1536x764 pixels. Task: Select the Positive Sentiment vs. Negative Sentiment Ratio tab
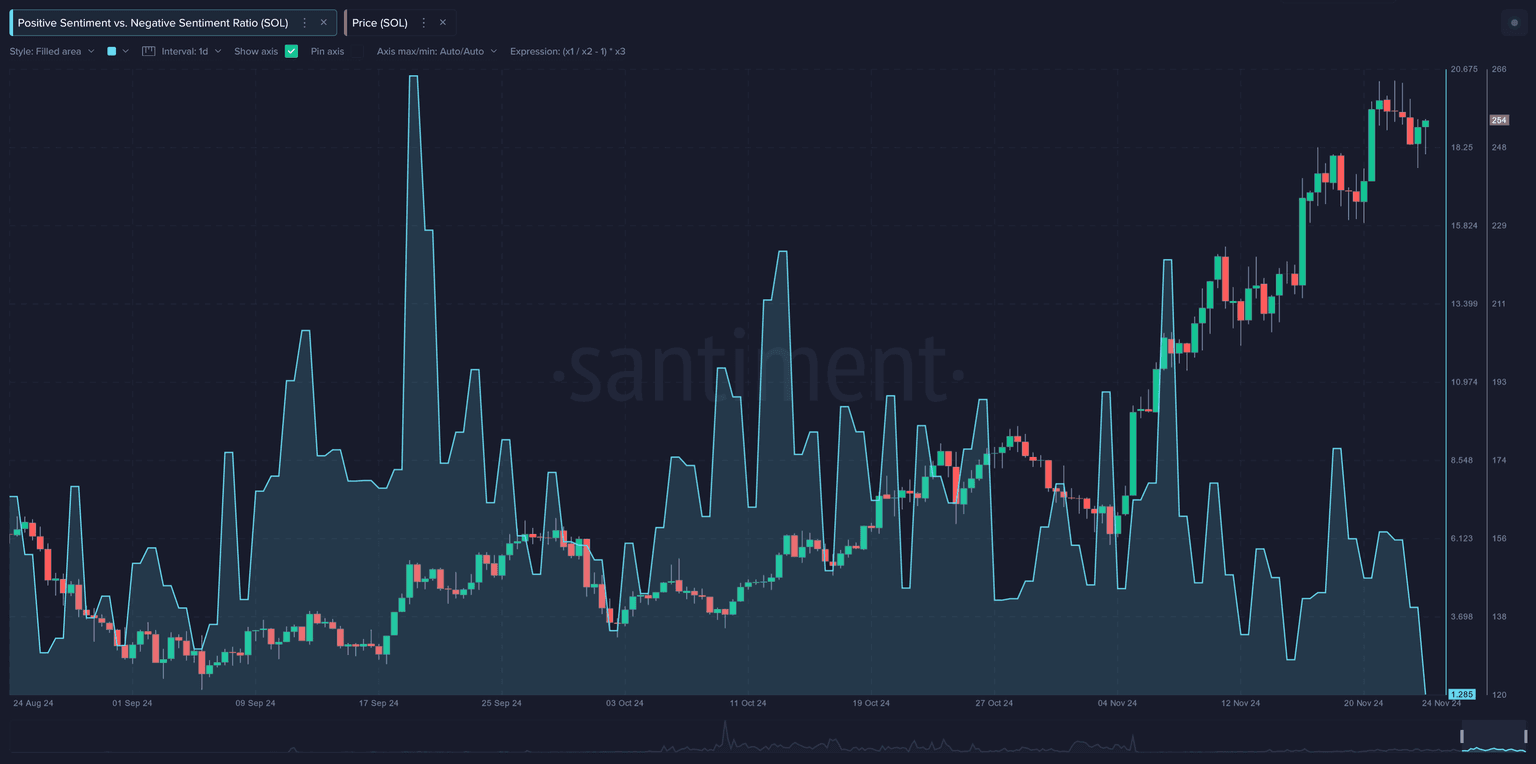point(152,22)
